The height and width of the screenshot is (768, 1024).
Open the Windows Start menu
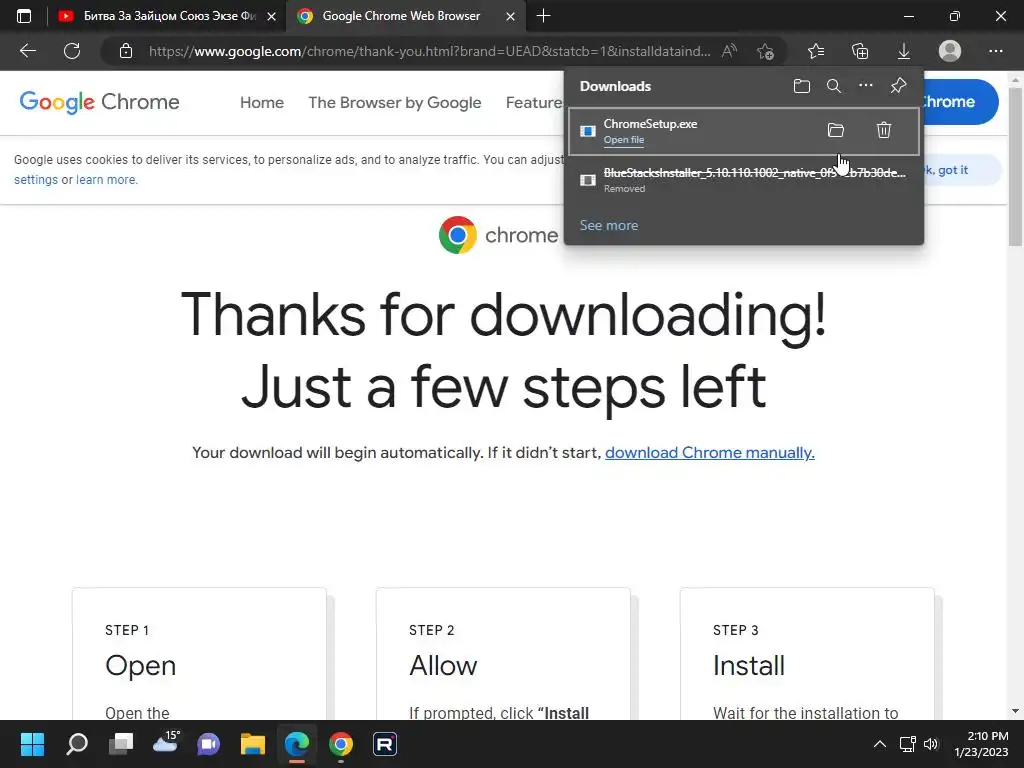(32, 744)
